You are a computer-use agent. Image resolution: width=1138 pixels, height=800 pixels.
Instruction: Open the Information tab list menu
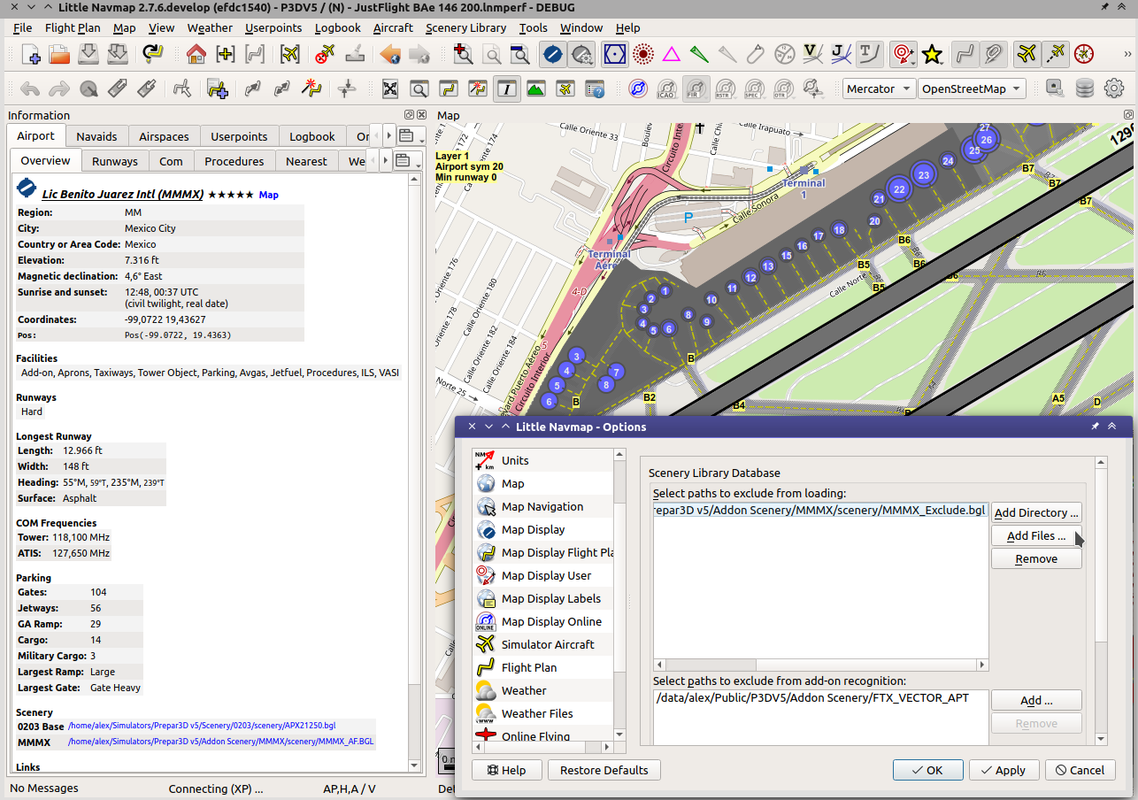click(409, 136)
